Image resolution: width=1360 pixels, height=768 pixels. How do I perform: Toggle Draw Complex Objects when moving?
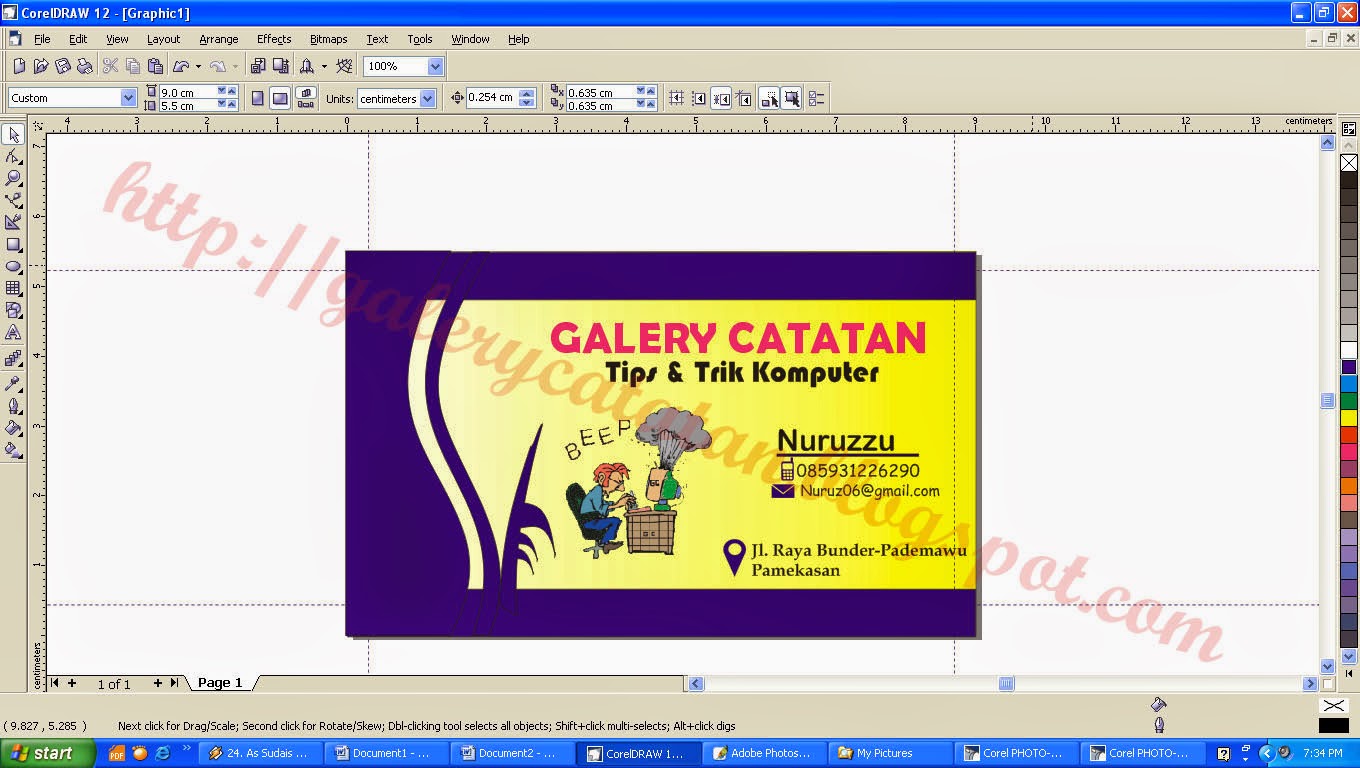tap(769, 98)
